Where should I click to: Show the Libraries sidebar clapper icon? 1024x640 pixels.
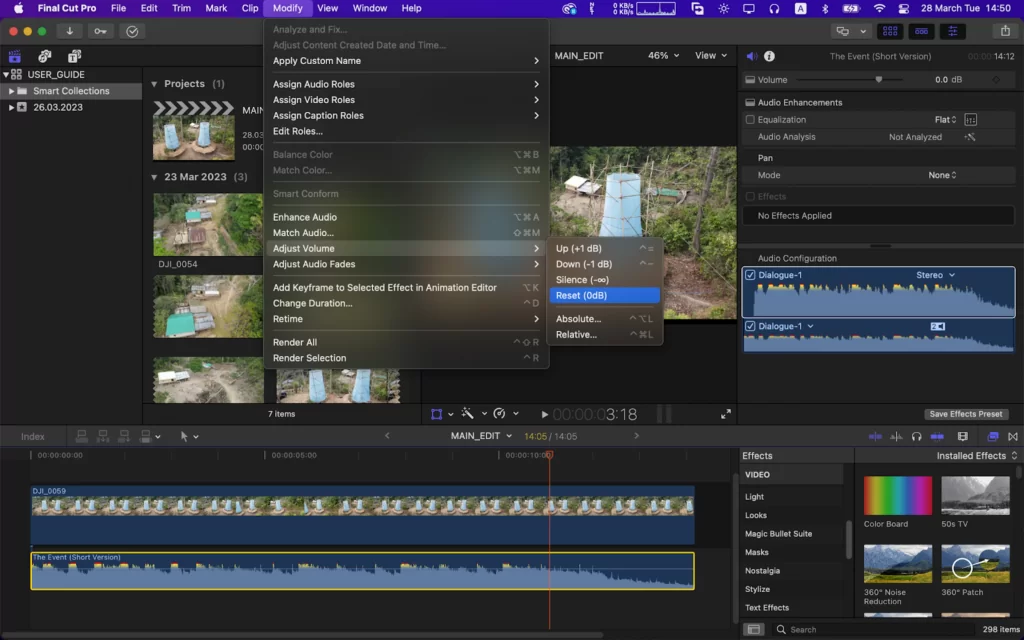coord(14,56)
